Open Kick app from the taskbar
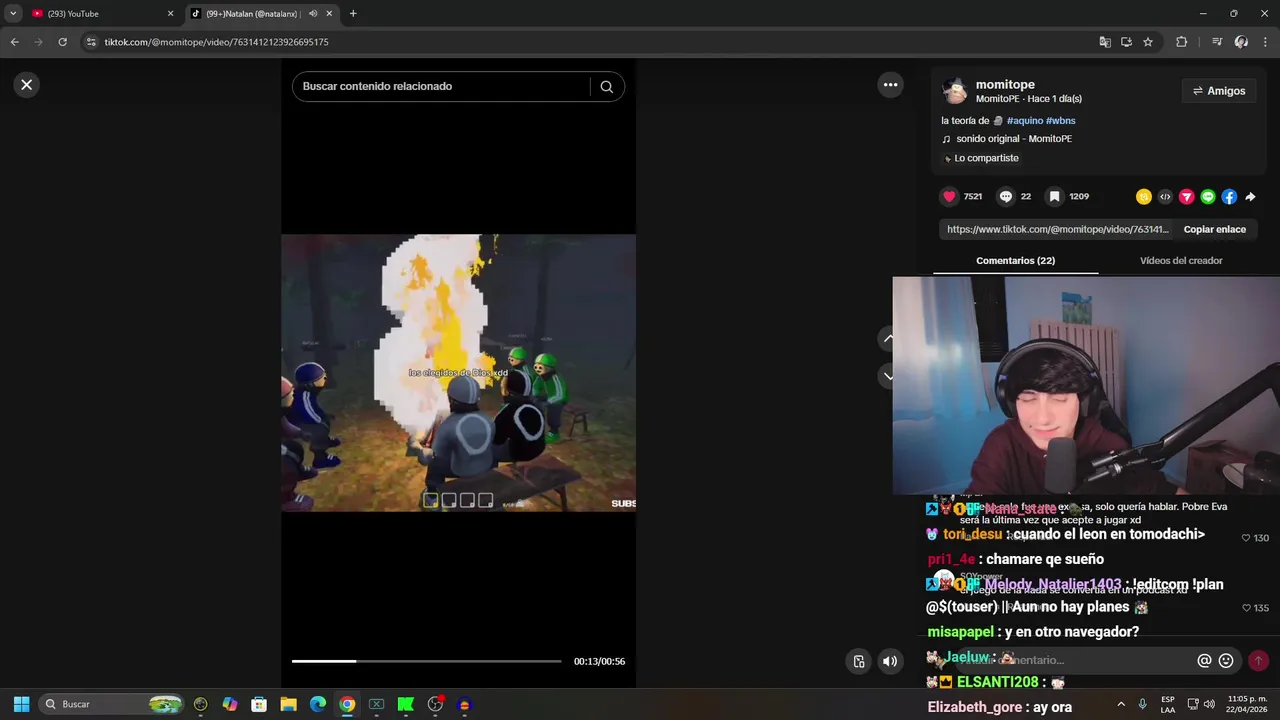The width and height of the screenshot is (1280, 720). [405, 704]
